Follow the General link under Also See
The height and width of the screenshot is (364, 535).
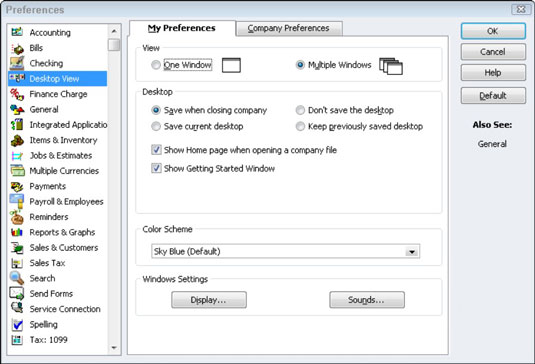492,144
